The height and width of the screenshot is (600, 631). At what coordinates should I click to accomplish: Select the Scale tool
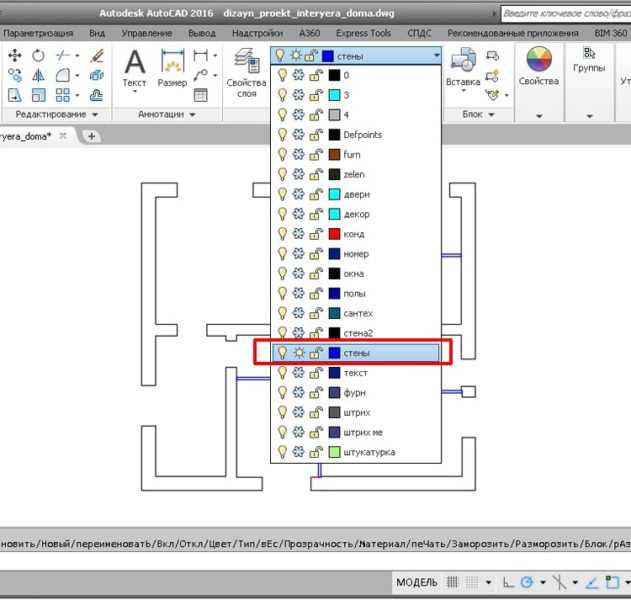click(39, 95)
